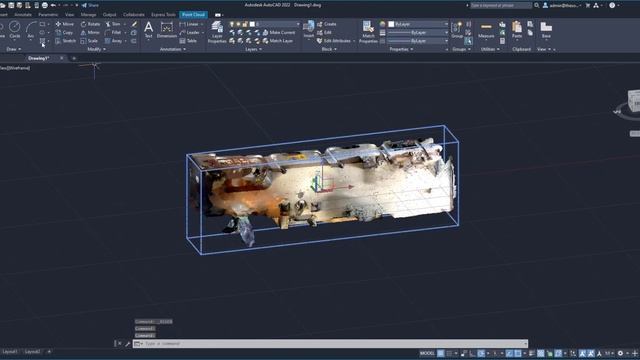Viewport: 640px width, 360px height.
Task: Click the Text annotation tool
Action: (x=149, y=30)
